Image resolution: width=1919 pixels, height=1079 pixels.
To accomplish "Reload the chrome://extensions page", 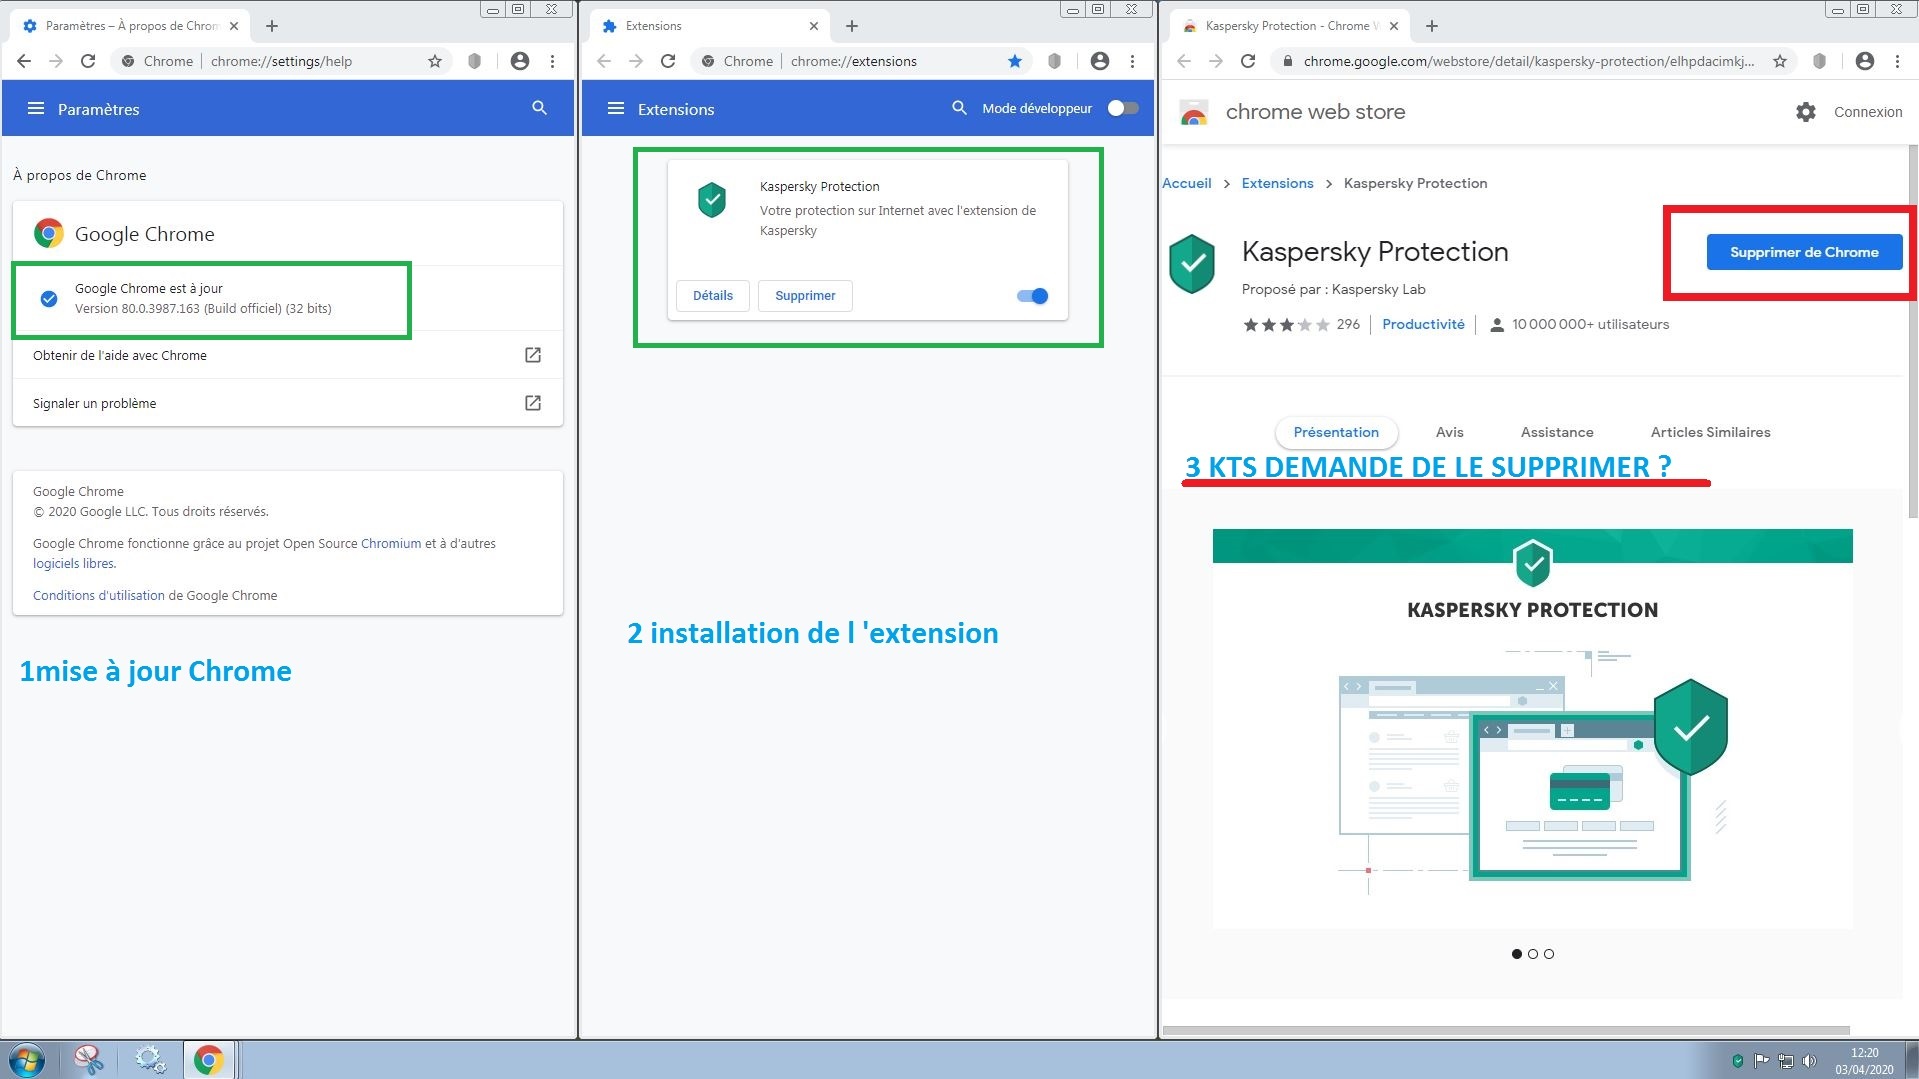I will 668,61.
